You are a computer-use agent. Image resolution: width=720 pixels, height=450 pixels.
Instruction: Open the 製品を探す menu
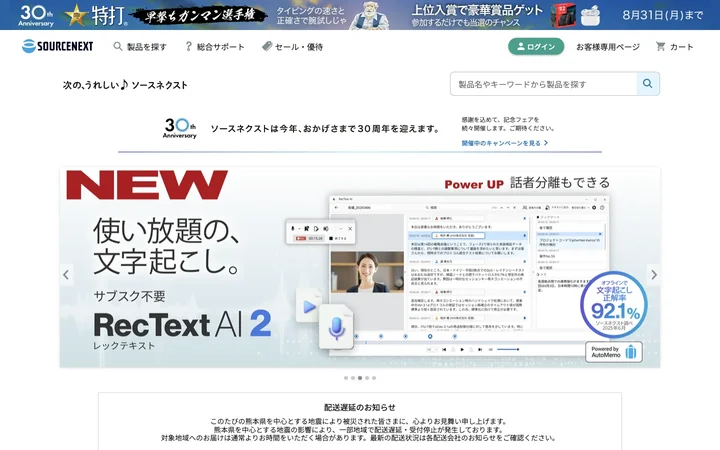click(140, 47)
